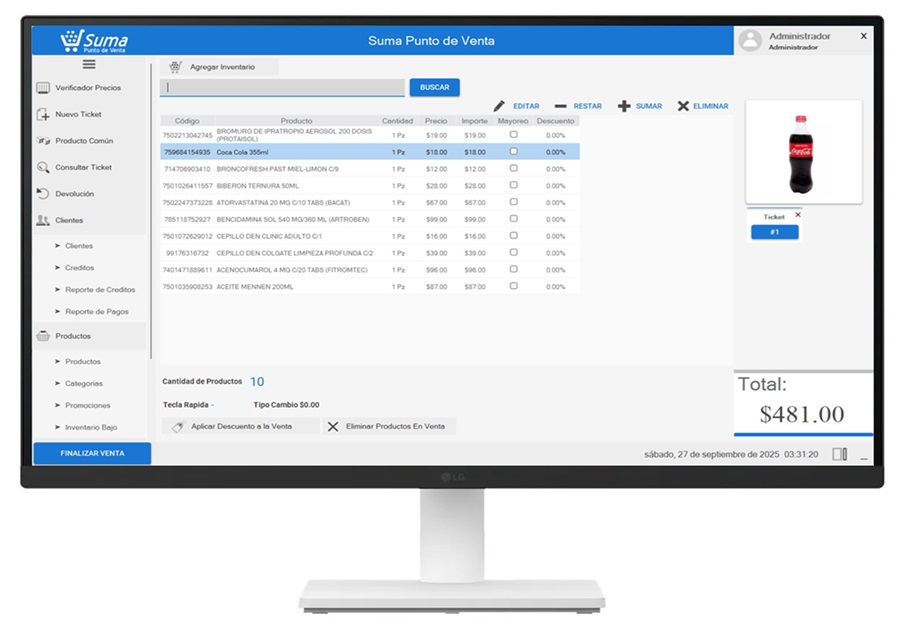
Task: Collapse the Productos sidebar section
Action: 72,337
